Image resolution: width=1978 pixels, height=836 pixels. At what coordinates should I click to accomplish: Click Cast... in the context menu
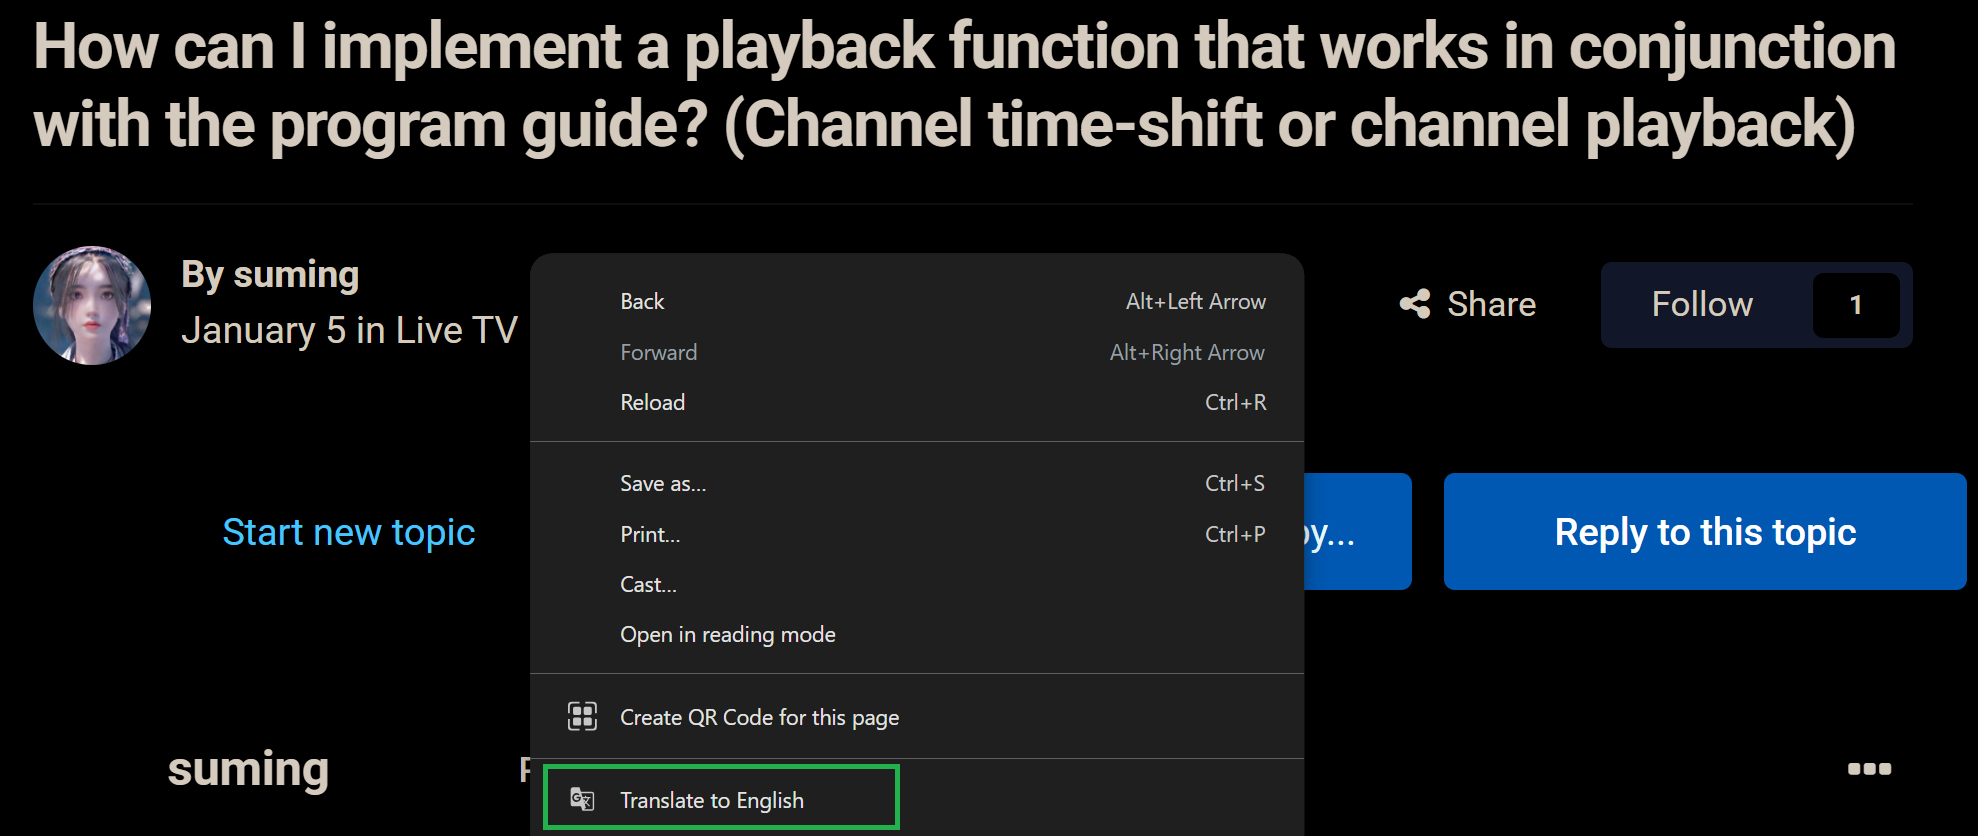pyautogui.click(x=648, y=585)
